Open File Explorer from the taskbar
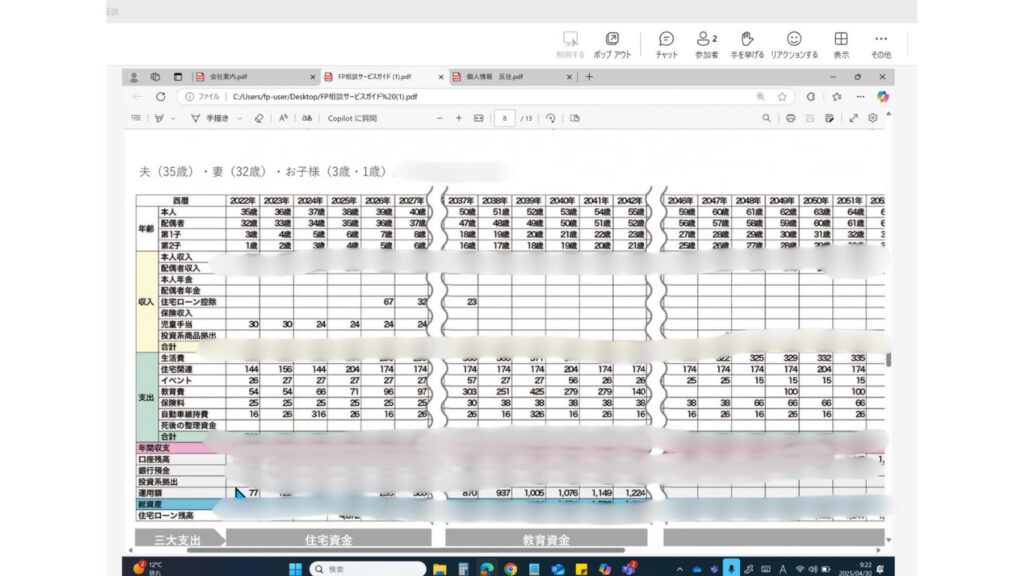Screen dimensions: 1024x576 tap(440, 569)
